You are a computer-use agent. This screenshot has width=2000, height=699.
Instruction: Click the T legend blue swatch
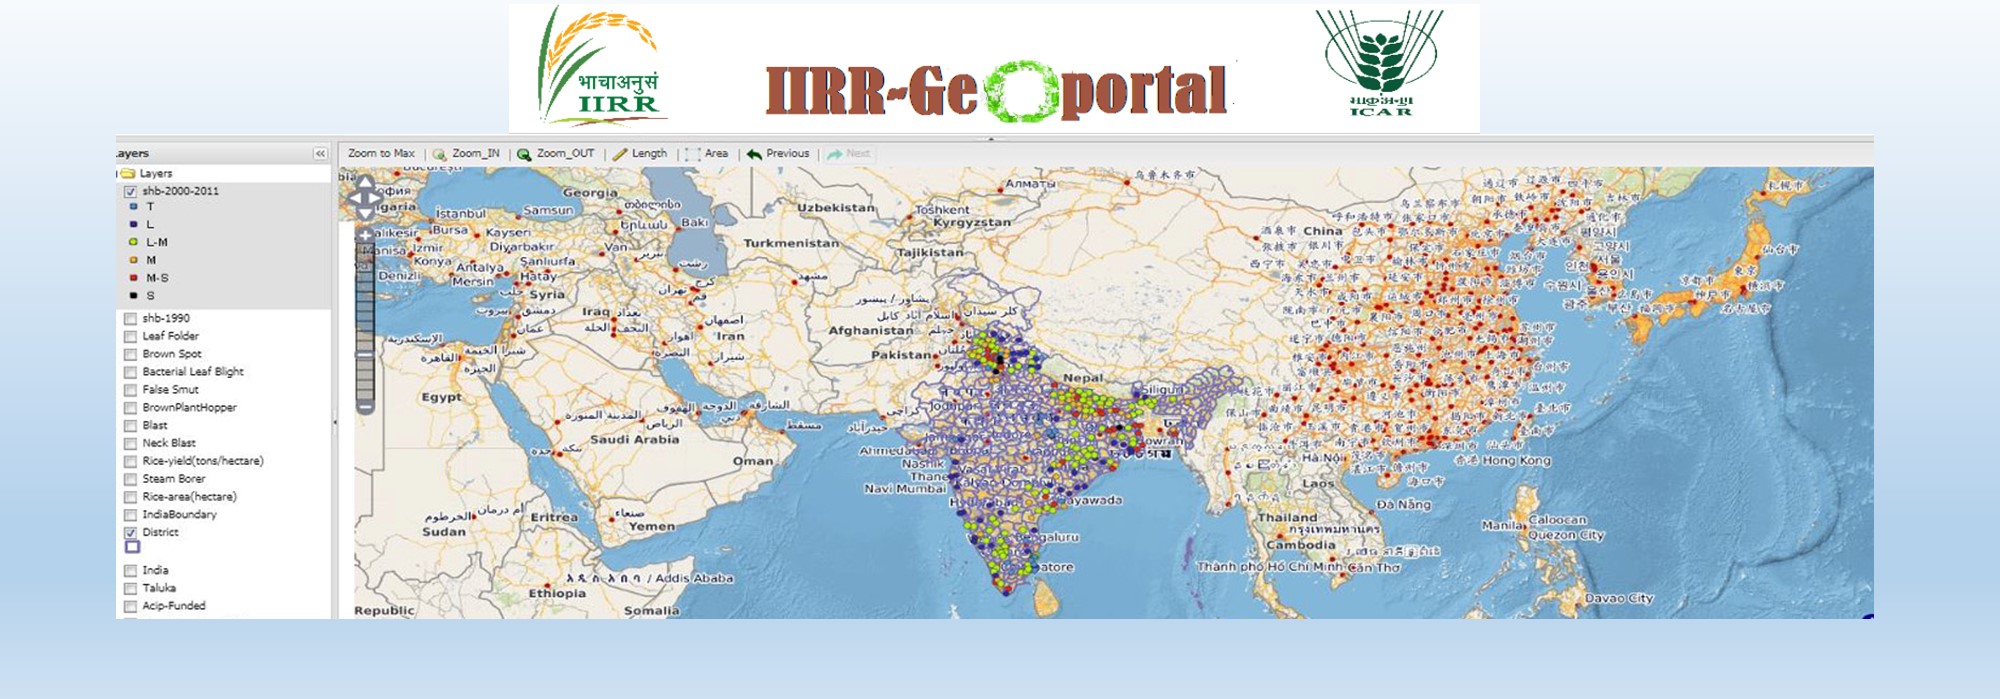(133, 207)
